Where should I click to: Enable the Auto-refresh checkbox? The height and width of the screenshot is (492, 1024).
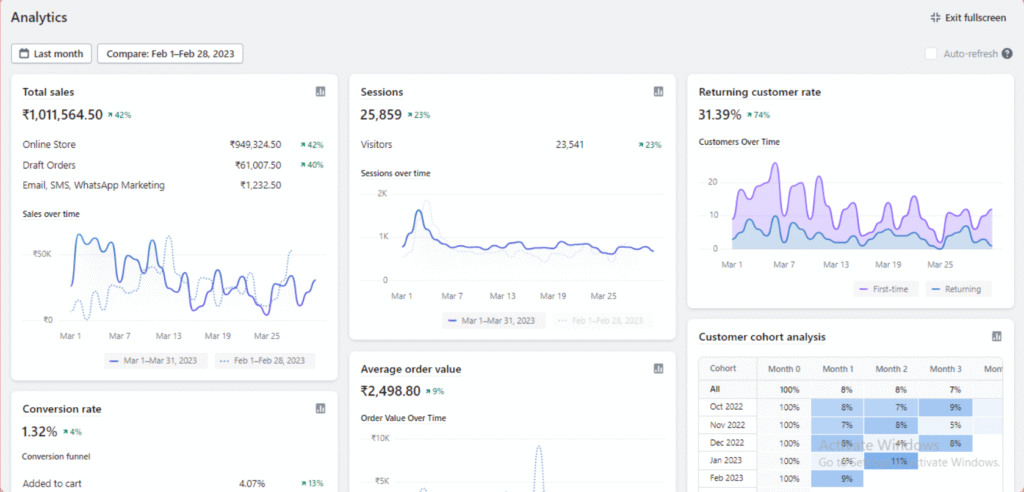tap(931, 54)
